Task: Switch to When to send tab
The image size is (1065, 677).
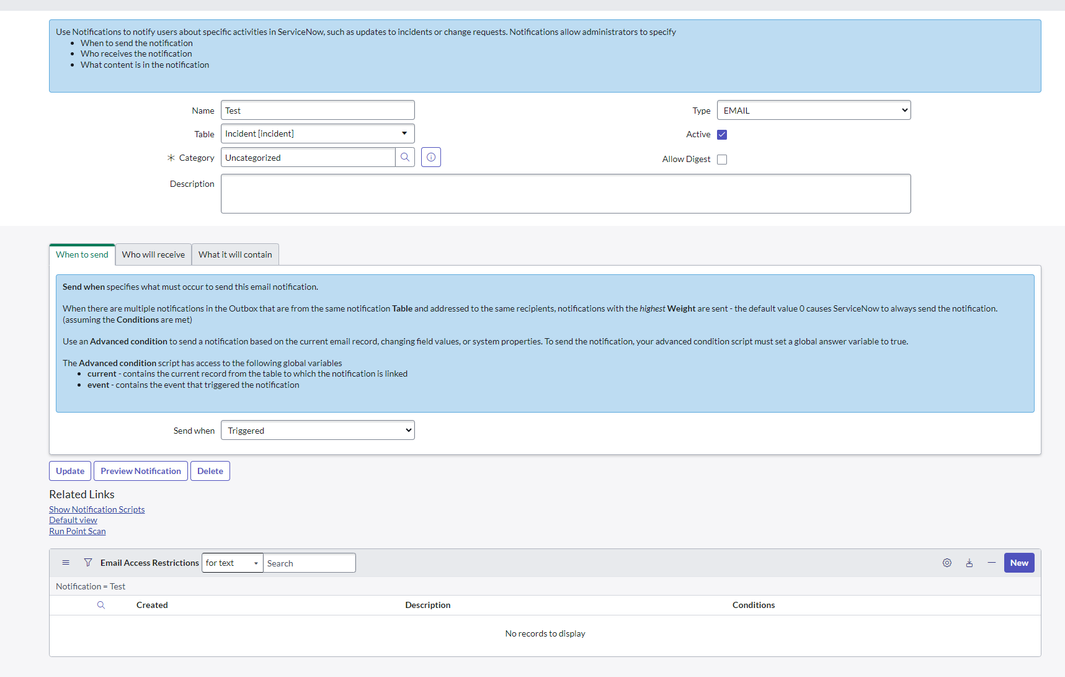Action: tap(82, 255)
